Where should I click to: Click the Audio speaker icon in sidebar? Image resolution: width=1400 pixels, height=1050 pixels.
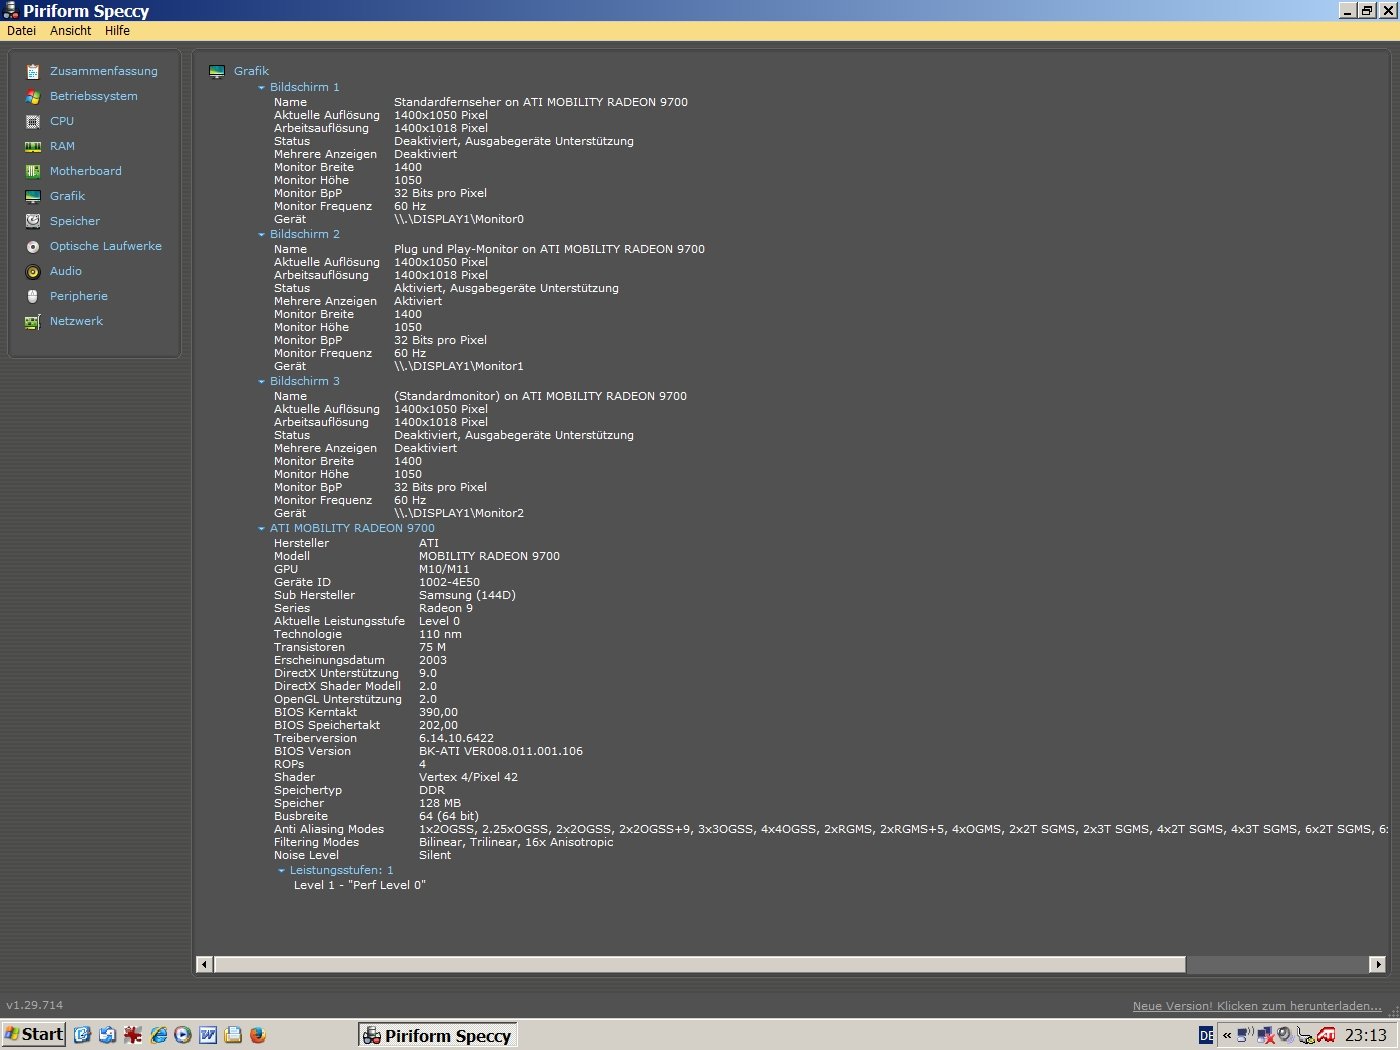[33, 272]
